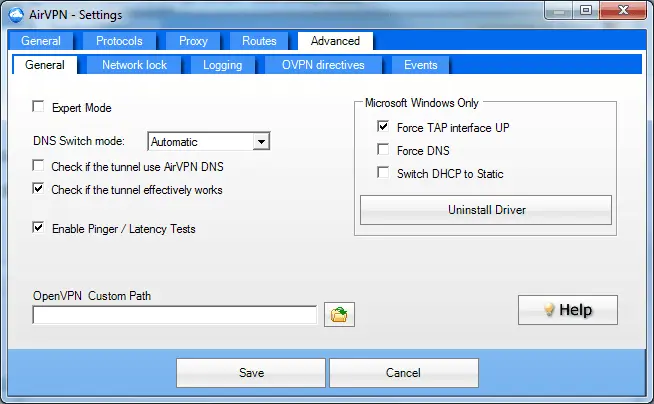The width and height of the screenshot is (654, 404).
Task: Open the Proxy tab
Action: pos(193,41)
